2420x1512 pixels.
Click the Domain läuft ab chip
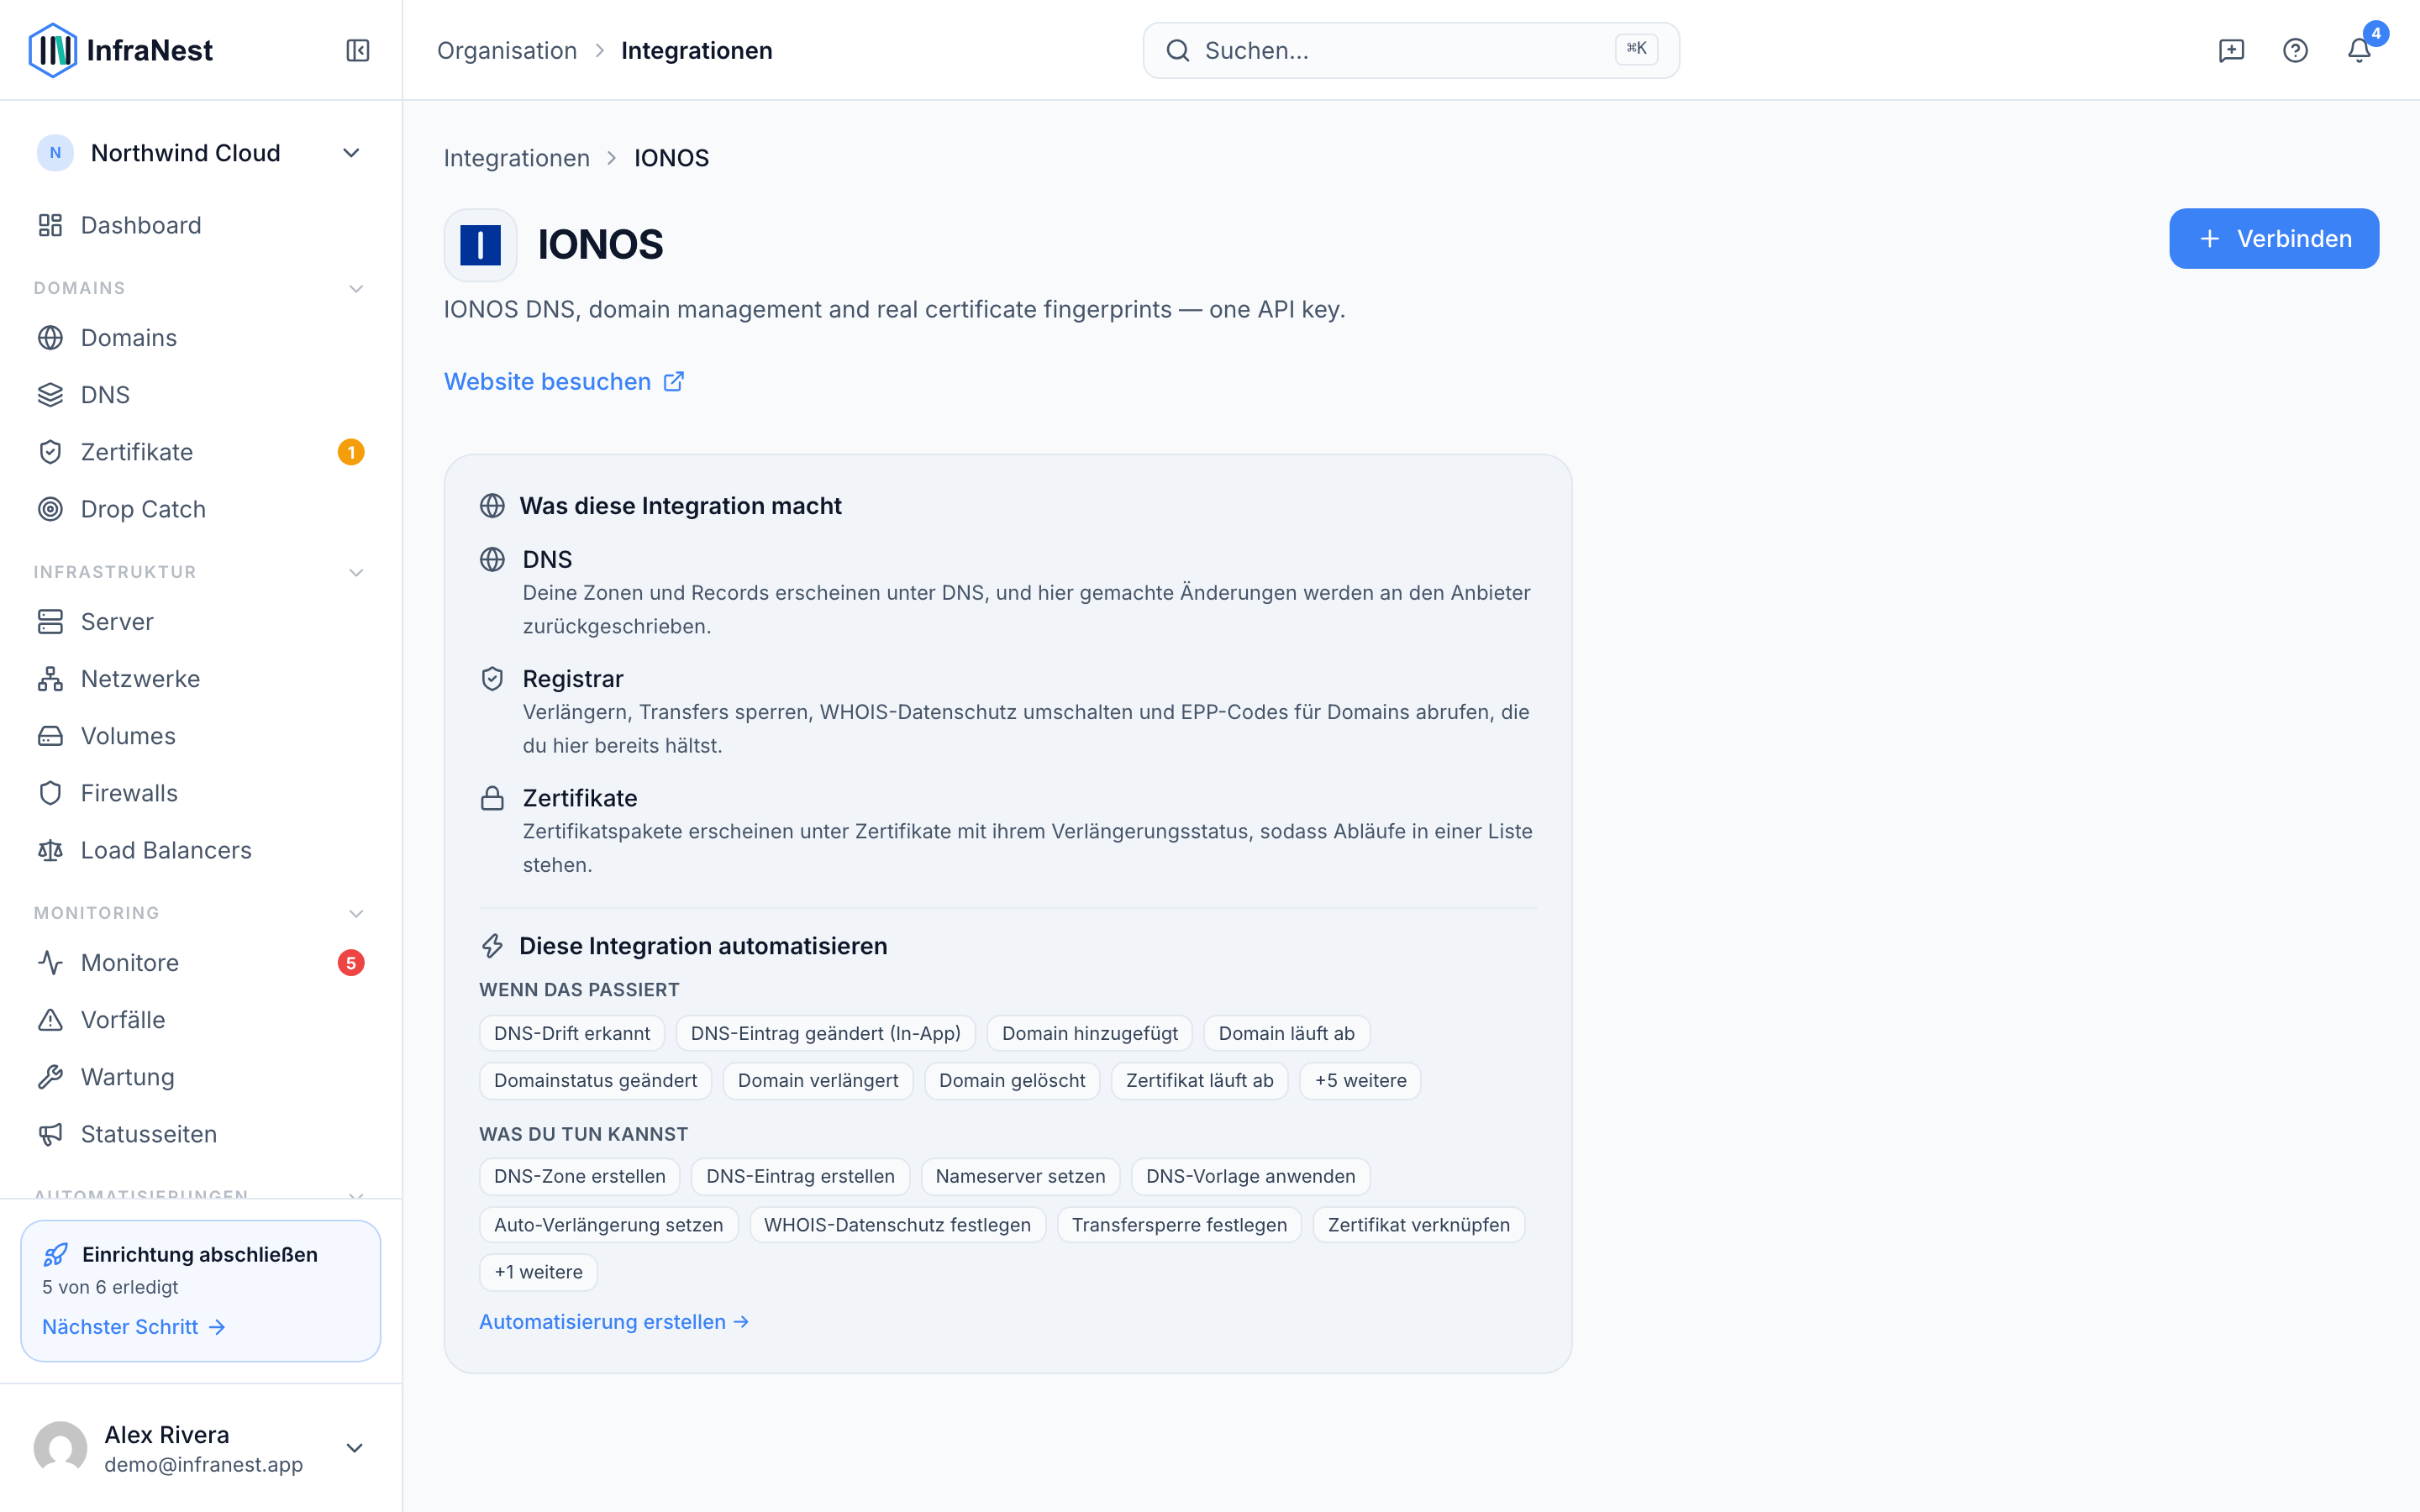click(x=1287, y=1033)
